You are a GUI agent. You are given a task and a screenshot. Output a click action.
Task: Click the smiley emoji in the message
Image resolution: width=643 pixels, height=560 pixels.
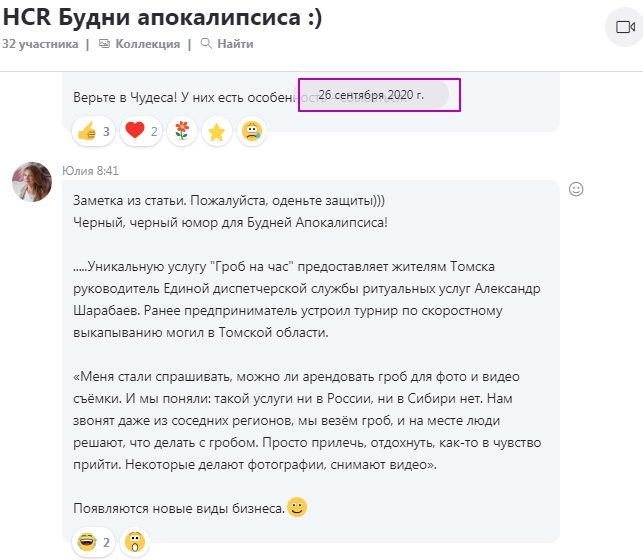coord(297,508)
